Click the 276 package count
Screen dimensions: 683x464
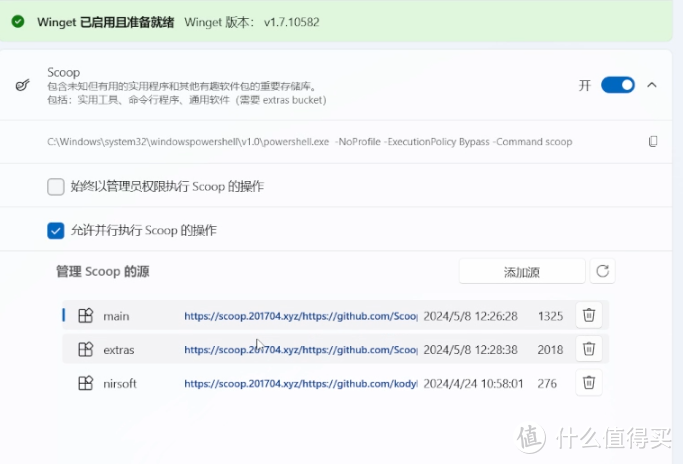(x=547, y=384)
